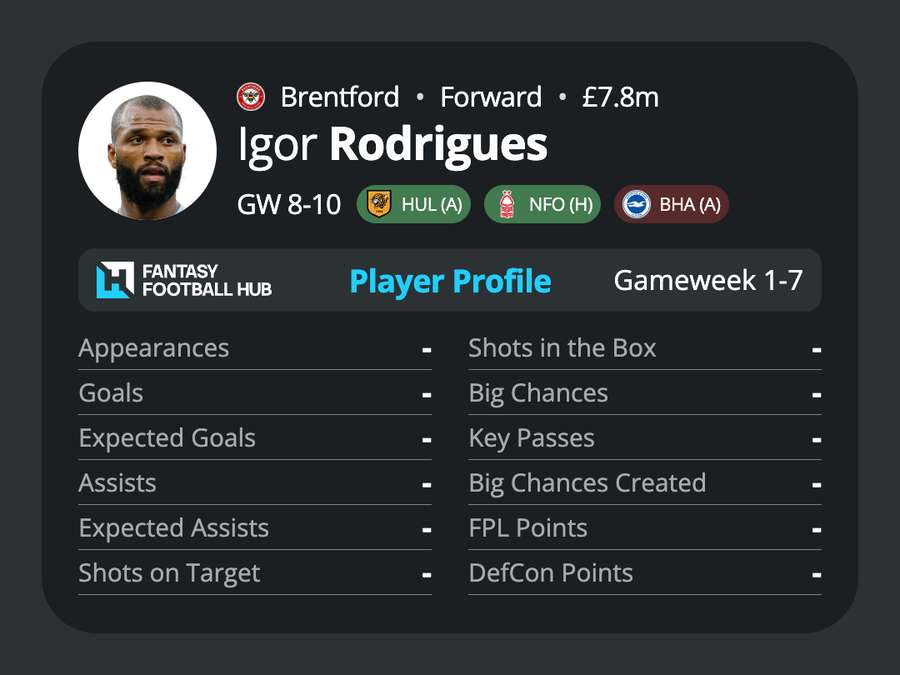Select the Expected Goals stat row
Image resolution: width=900 pixels, height=675 pixels.
(255, 439)
